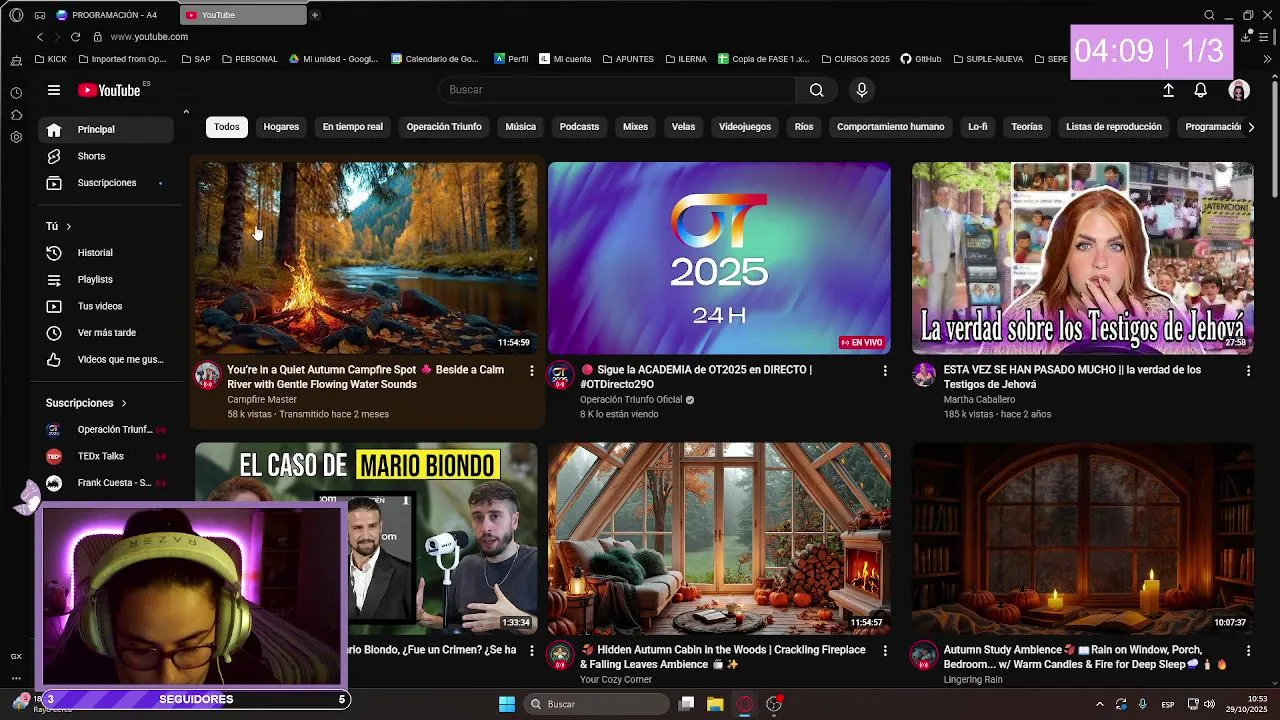Open Martha Caballero channel avatar
This screenshot has width=1280, height=720.
(x=924, y=375)
